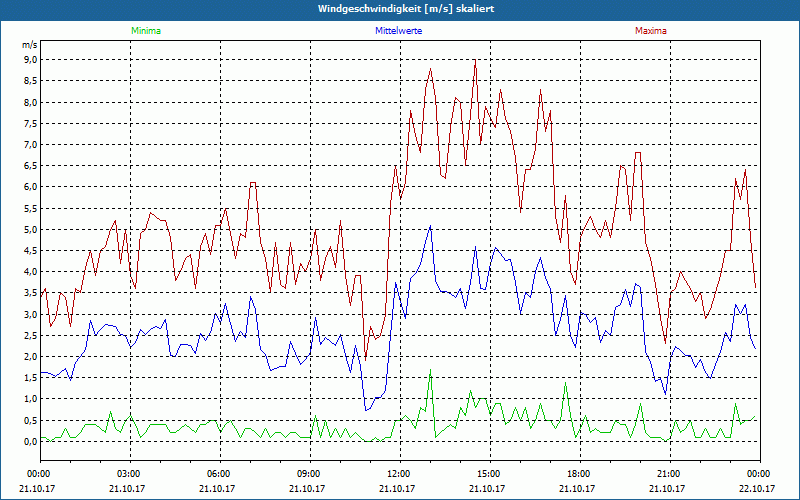
Task: Click the blue Mittelwerte legend label
Action: pos(398,31)
